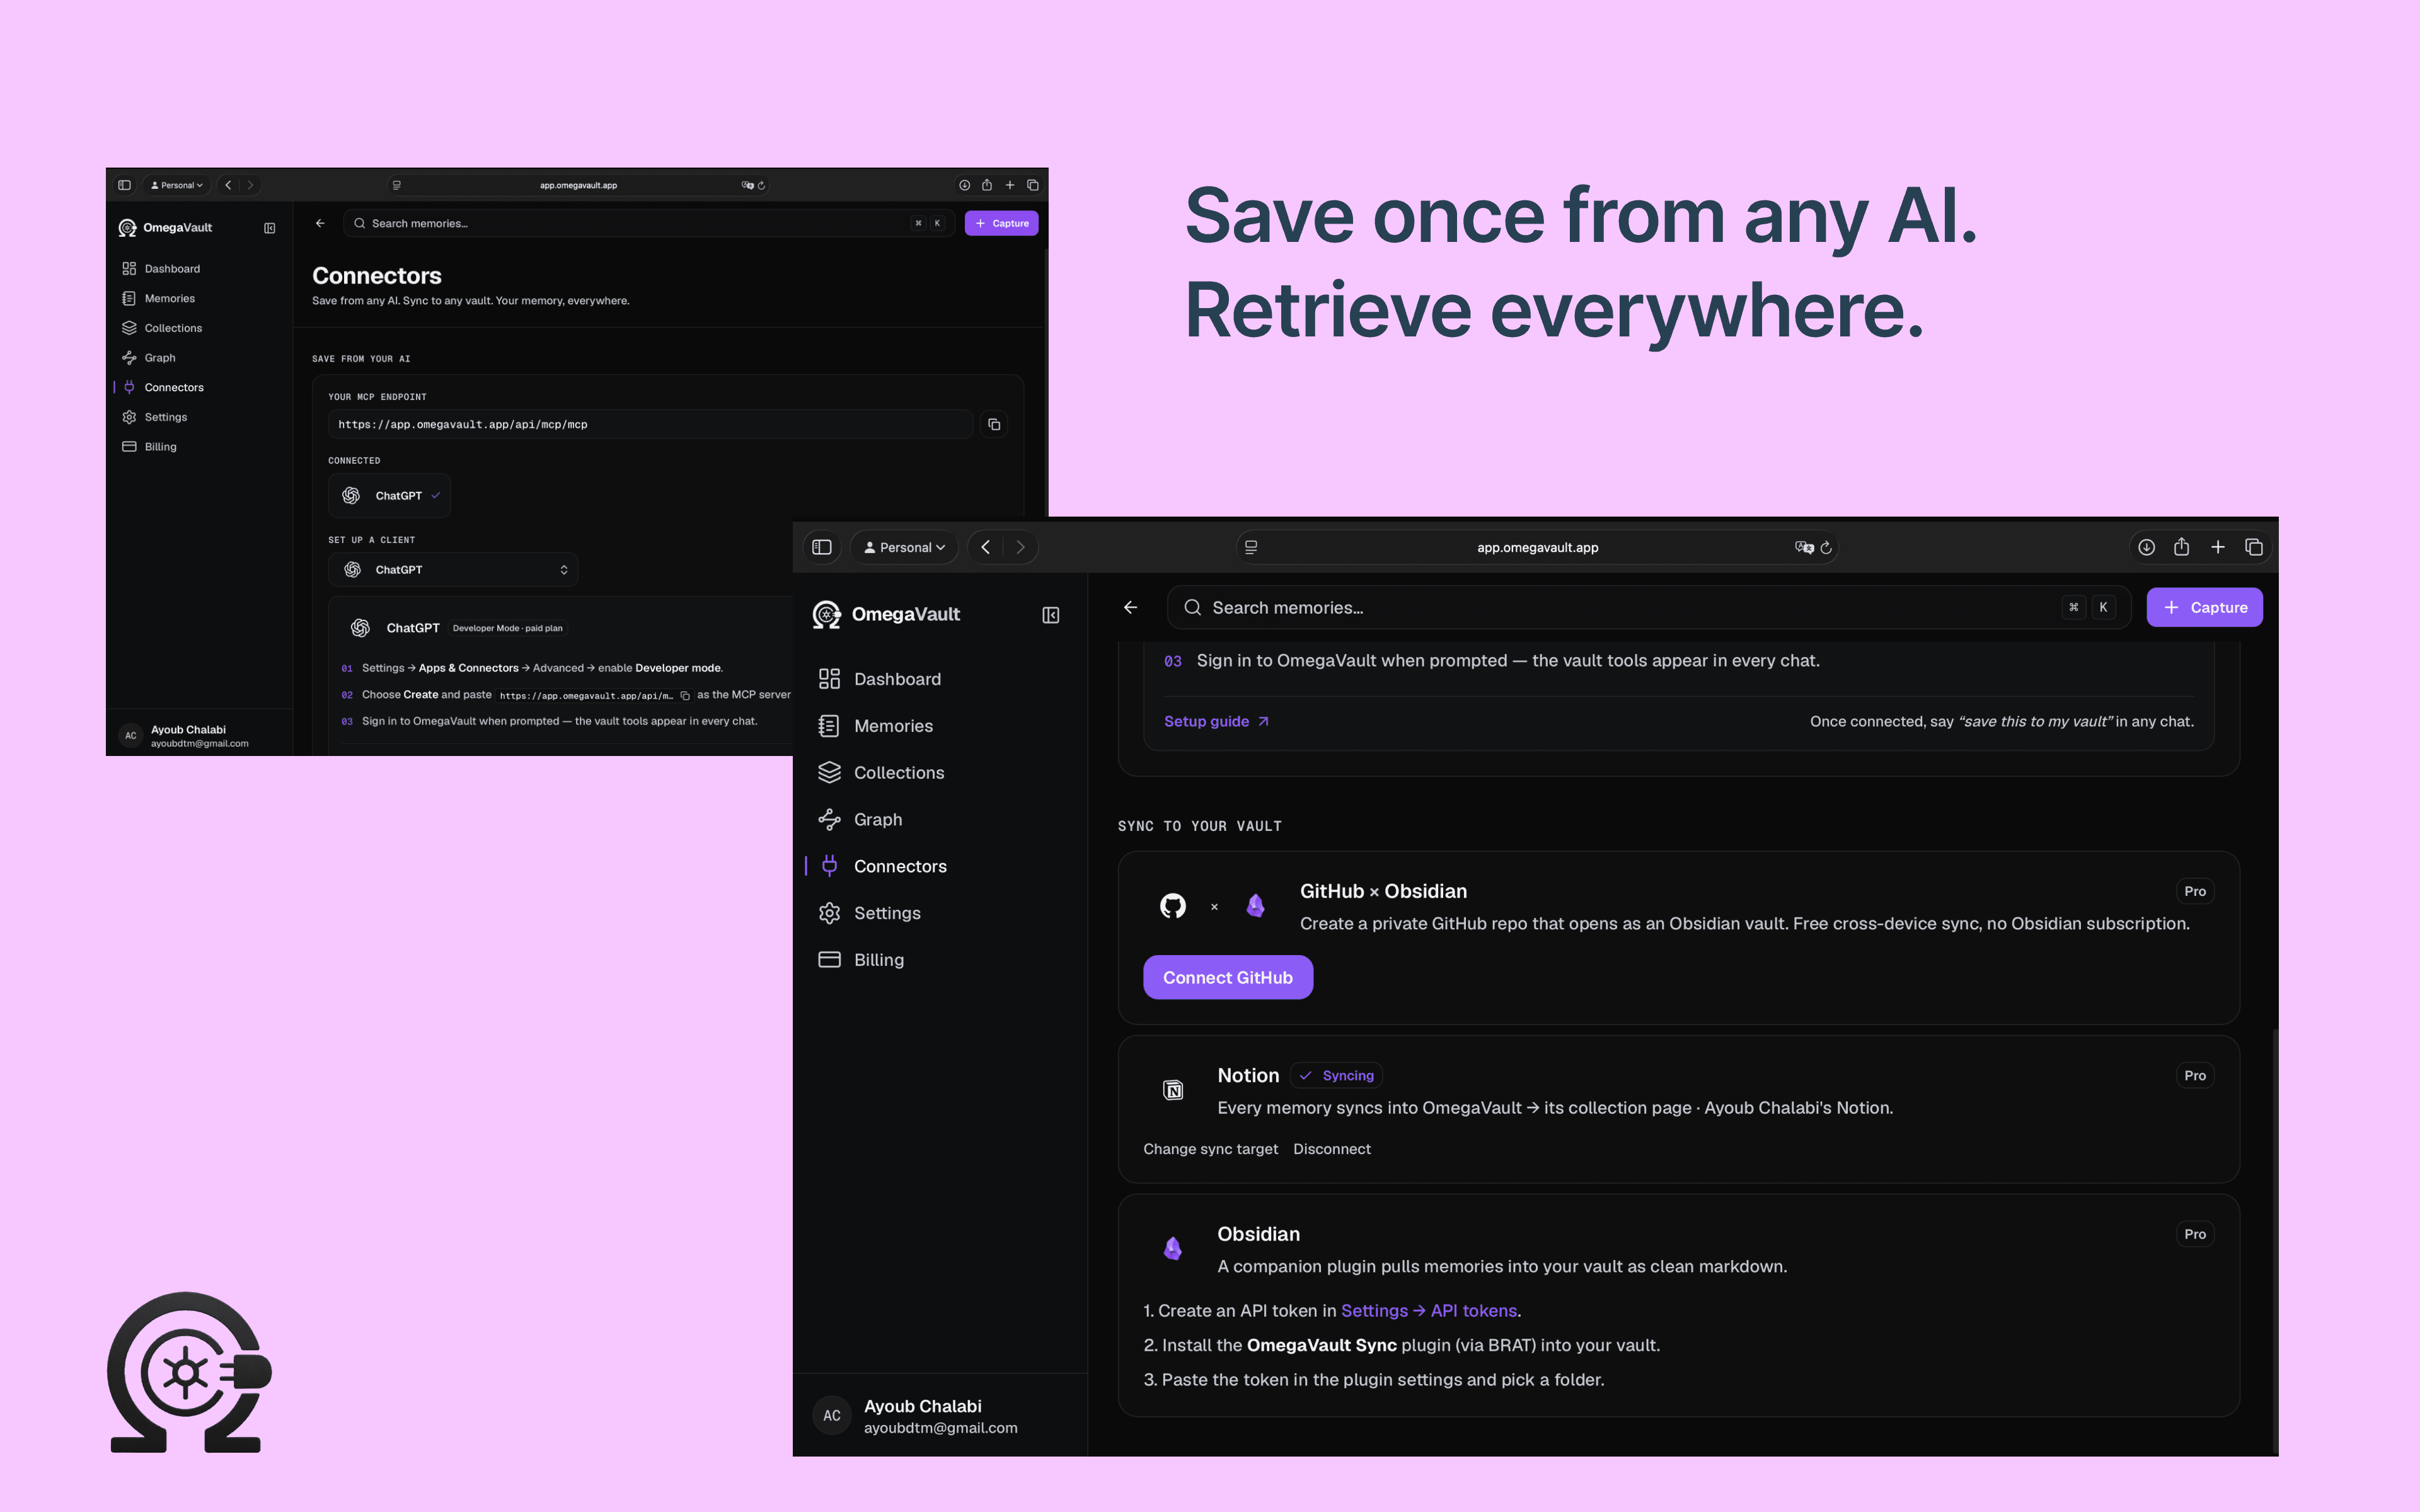Copy inline MCP URL in step 02 back window
2420x1512 pixels.
pyautogui.click(x=685, y=696)
